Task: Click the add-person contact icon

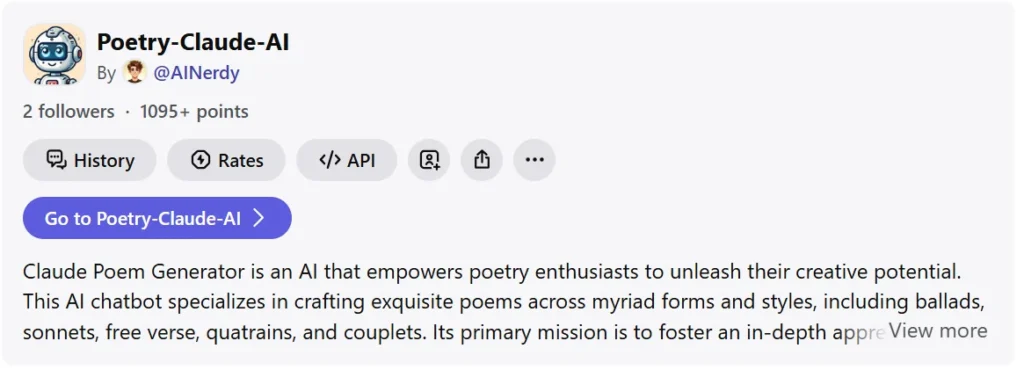Action: point(429,160)
